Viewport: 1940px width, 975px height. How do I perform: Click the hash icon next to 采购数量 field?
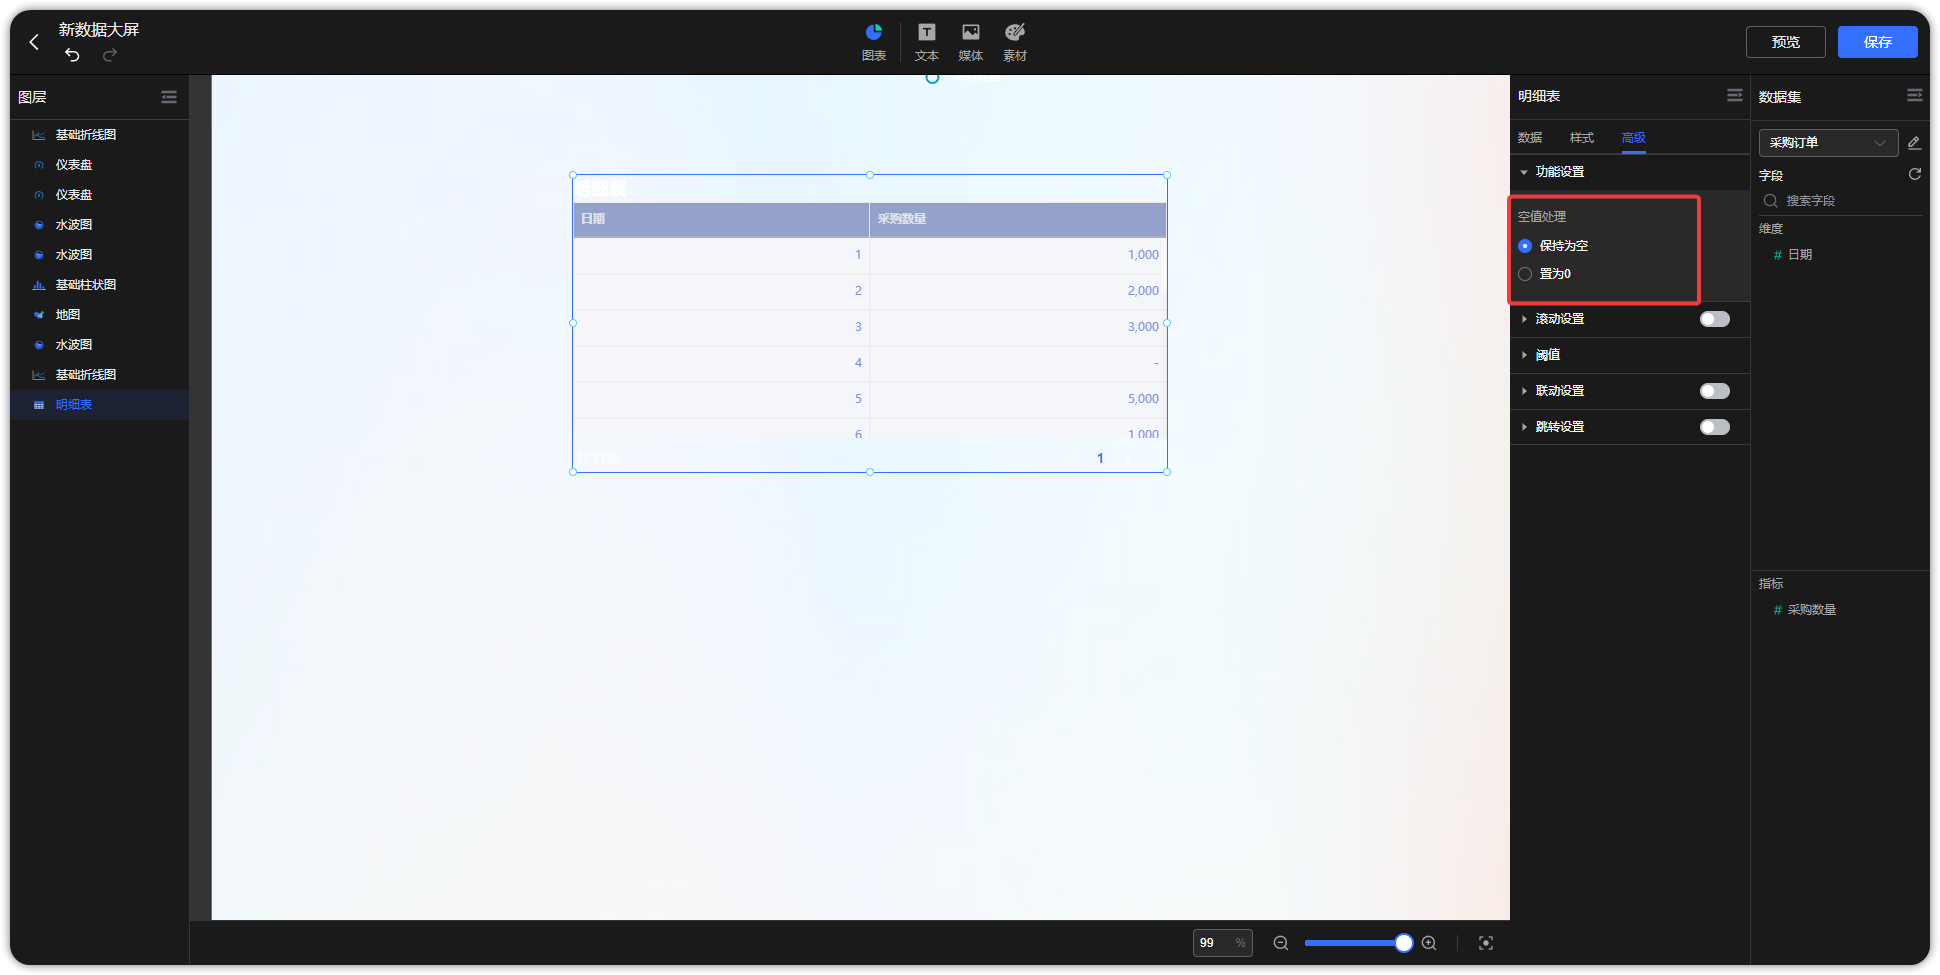[x=1777, y=610]
